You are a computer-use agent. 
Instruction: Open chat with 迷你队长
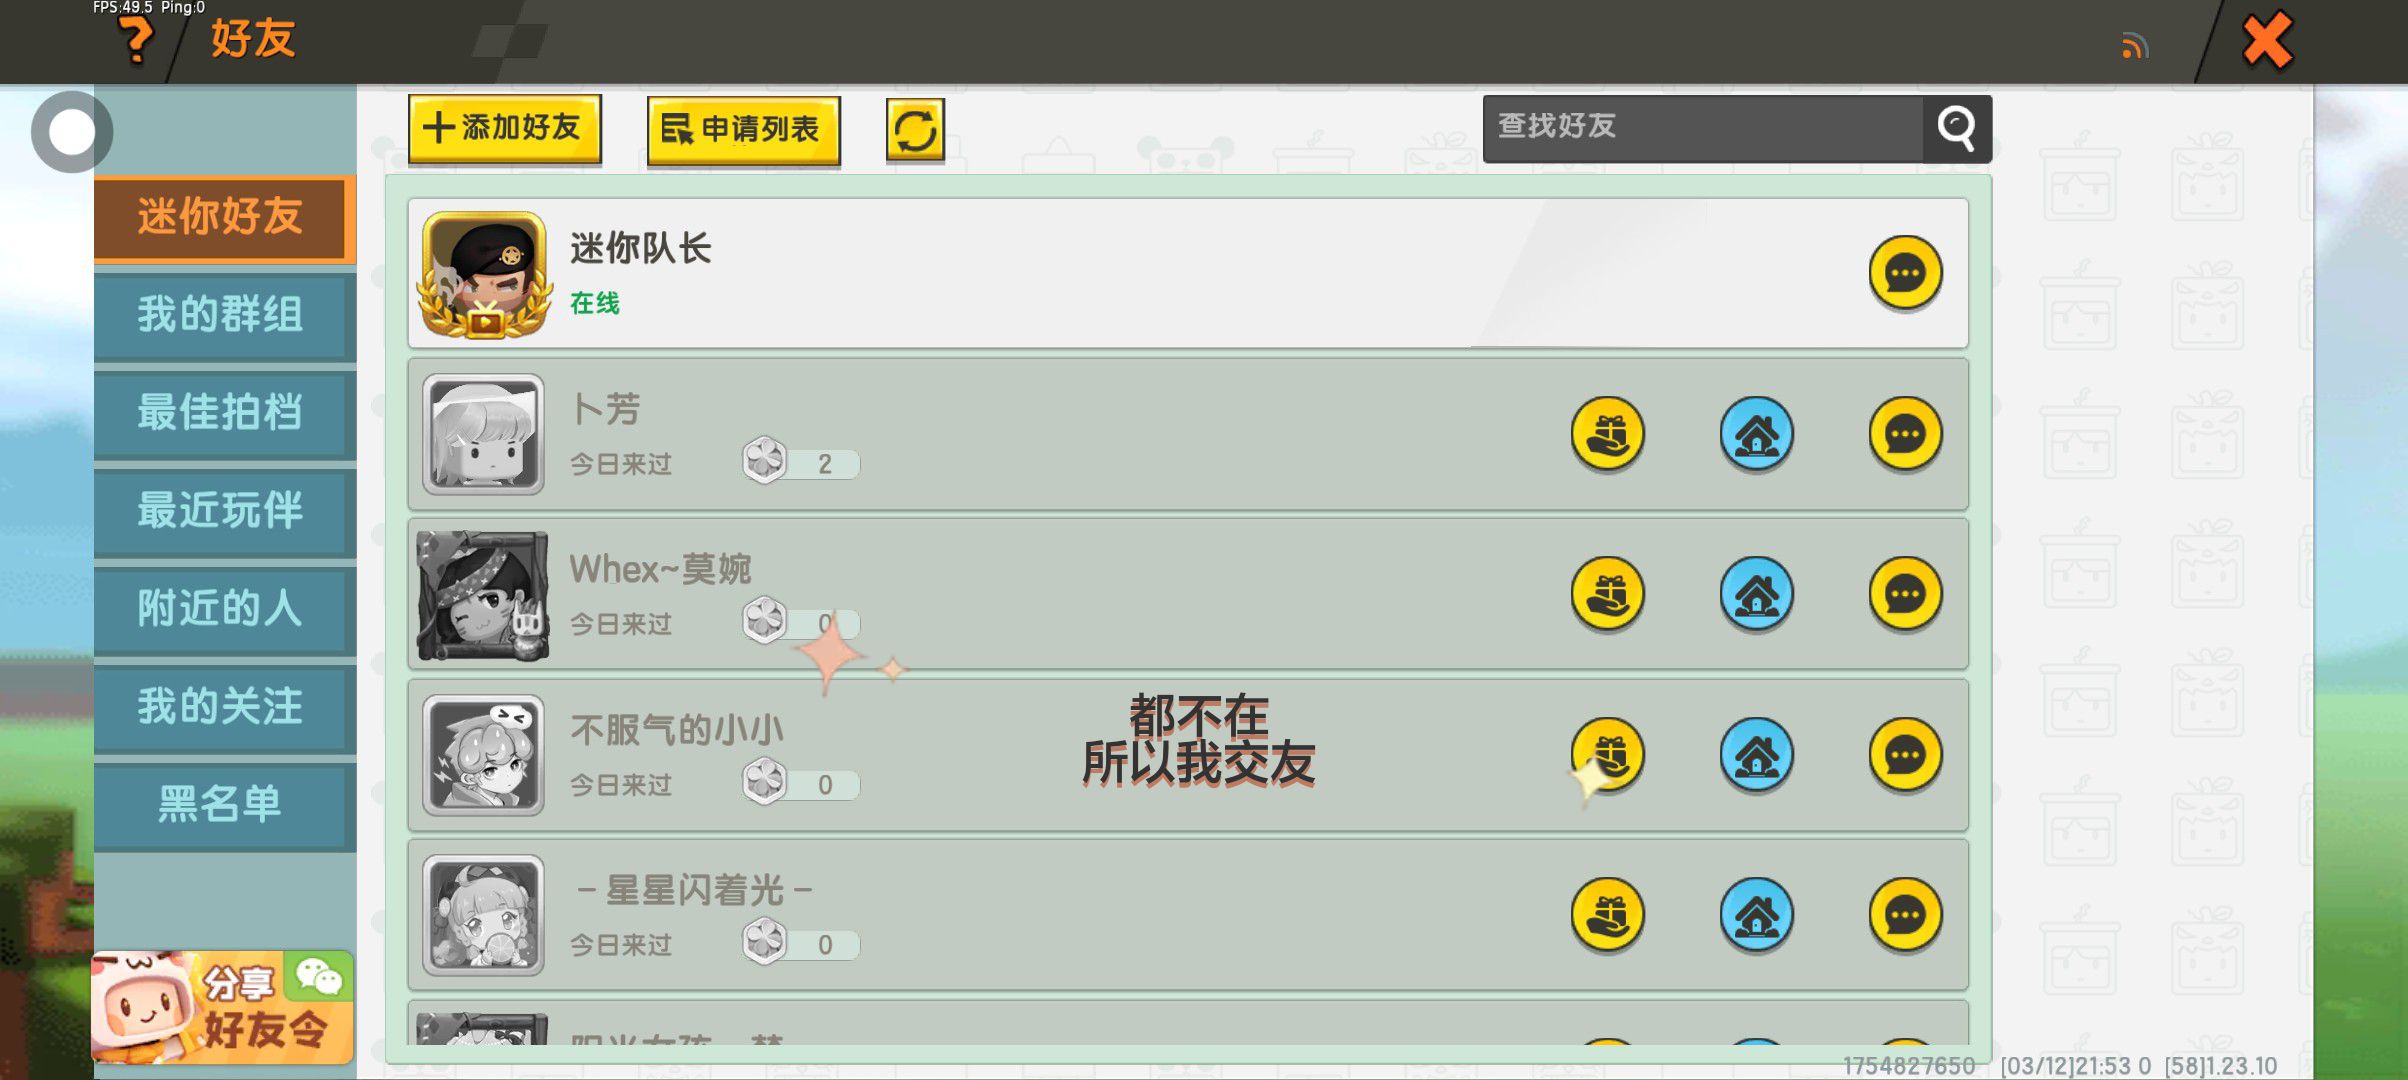1905,273
